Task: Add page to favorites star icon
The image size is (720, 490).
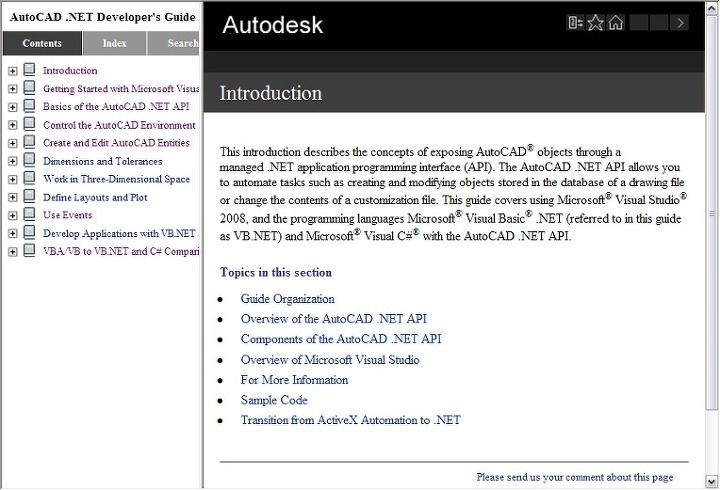Action: (x=595, y=23)
